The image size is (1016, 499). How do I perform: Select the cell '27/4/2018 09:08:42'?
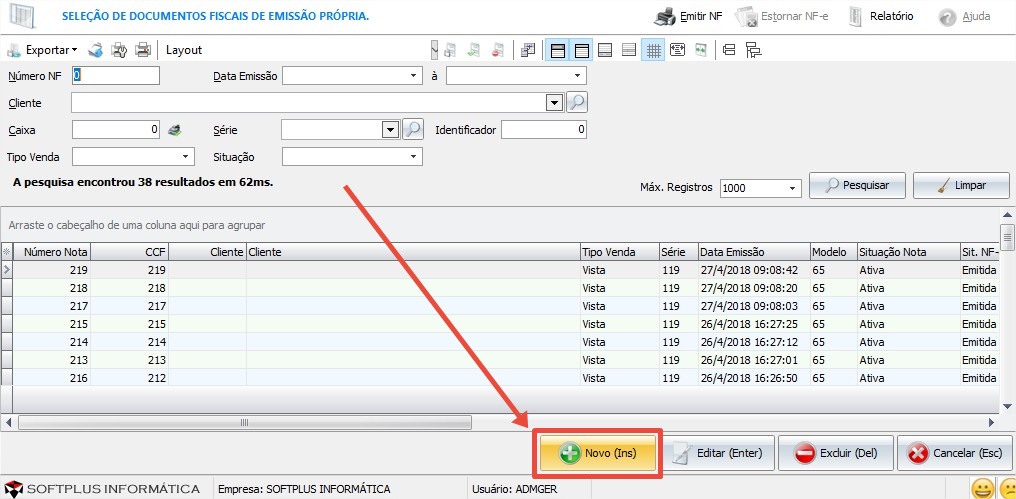(754, 270)
